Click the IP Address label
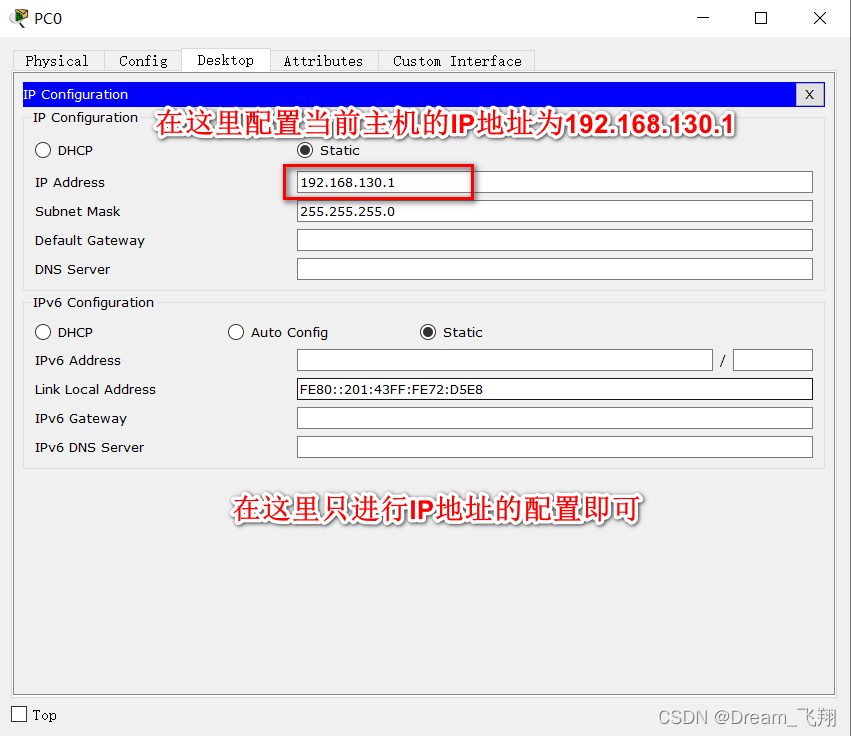 tap(69, 182)
